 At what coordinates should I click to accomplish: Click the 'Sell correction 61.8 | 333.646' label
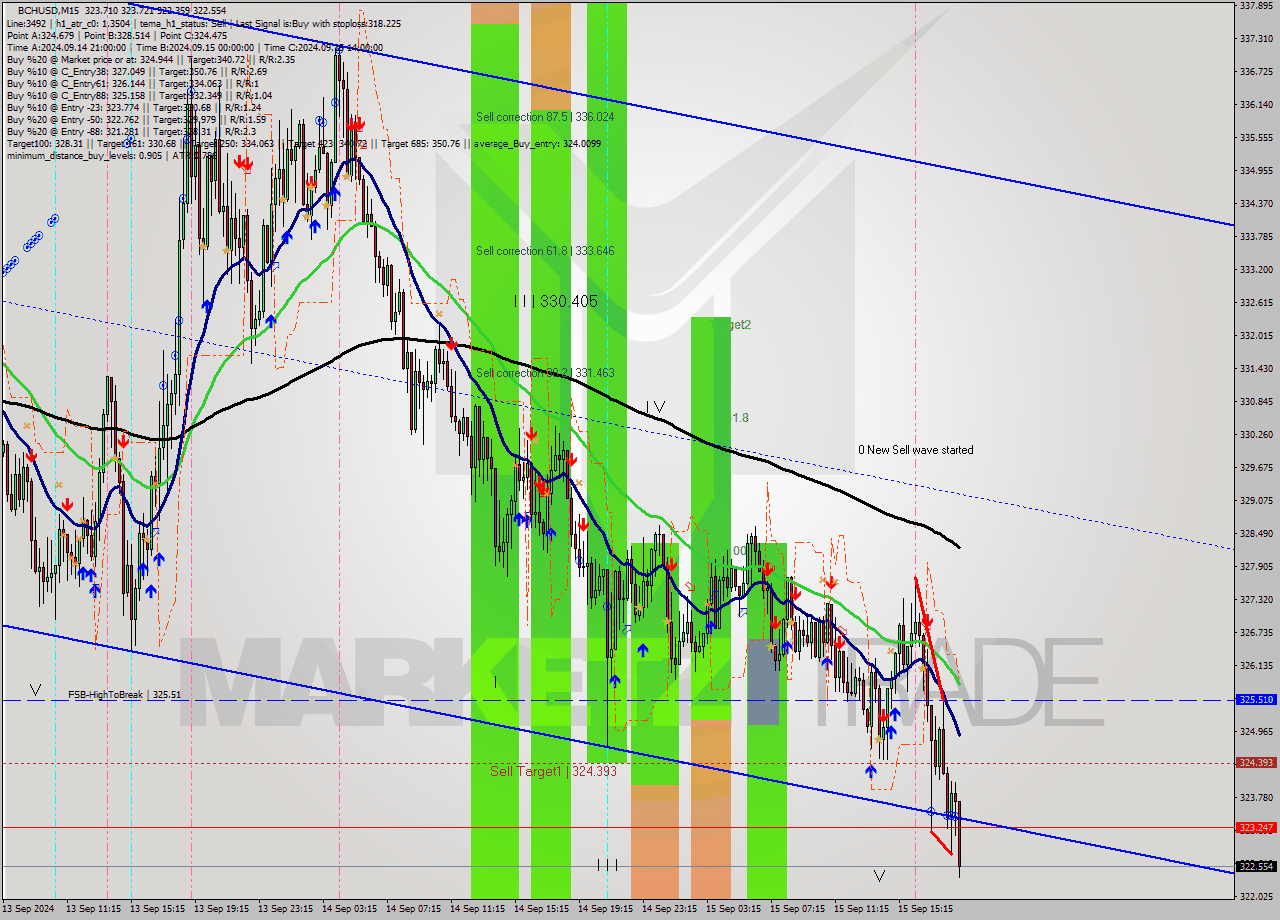click(x=545, y=251)
